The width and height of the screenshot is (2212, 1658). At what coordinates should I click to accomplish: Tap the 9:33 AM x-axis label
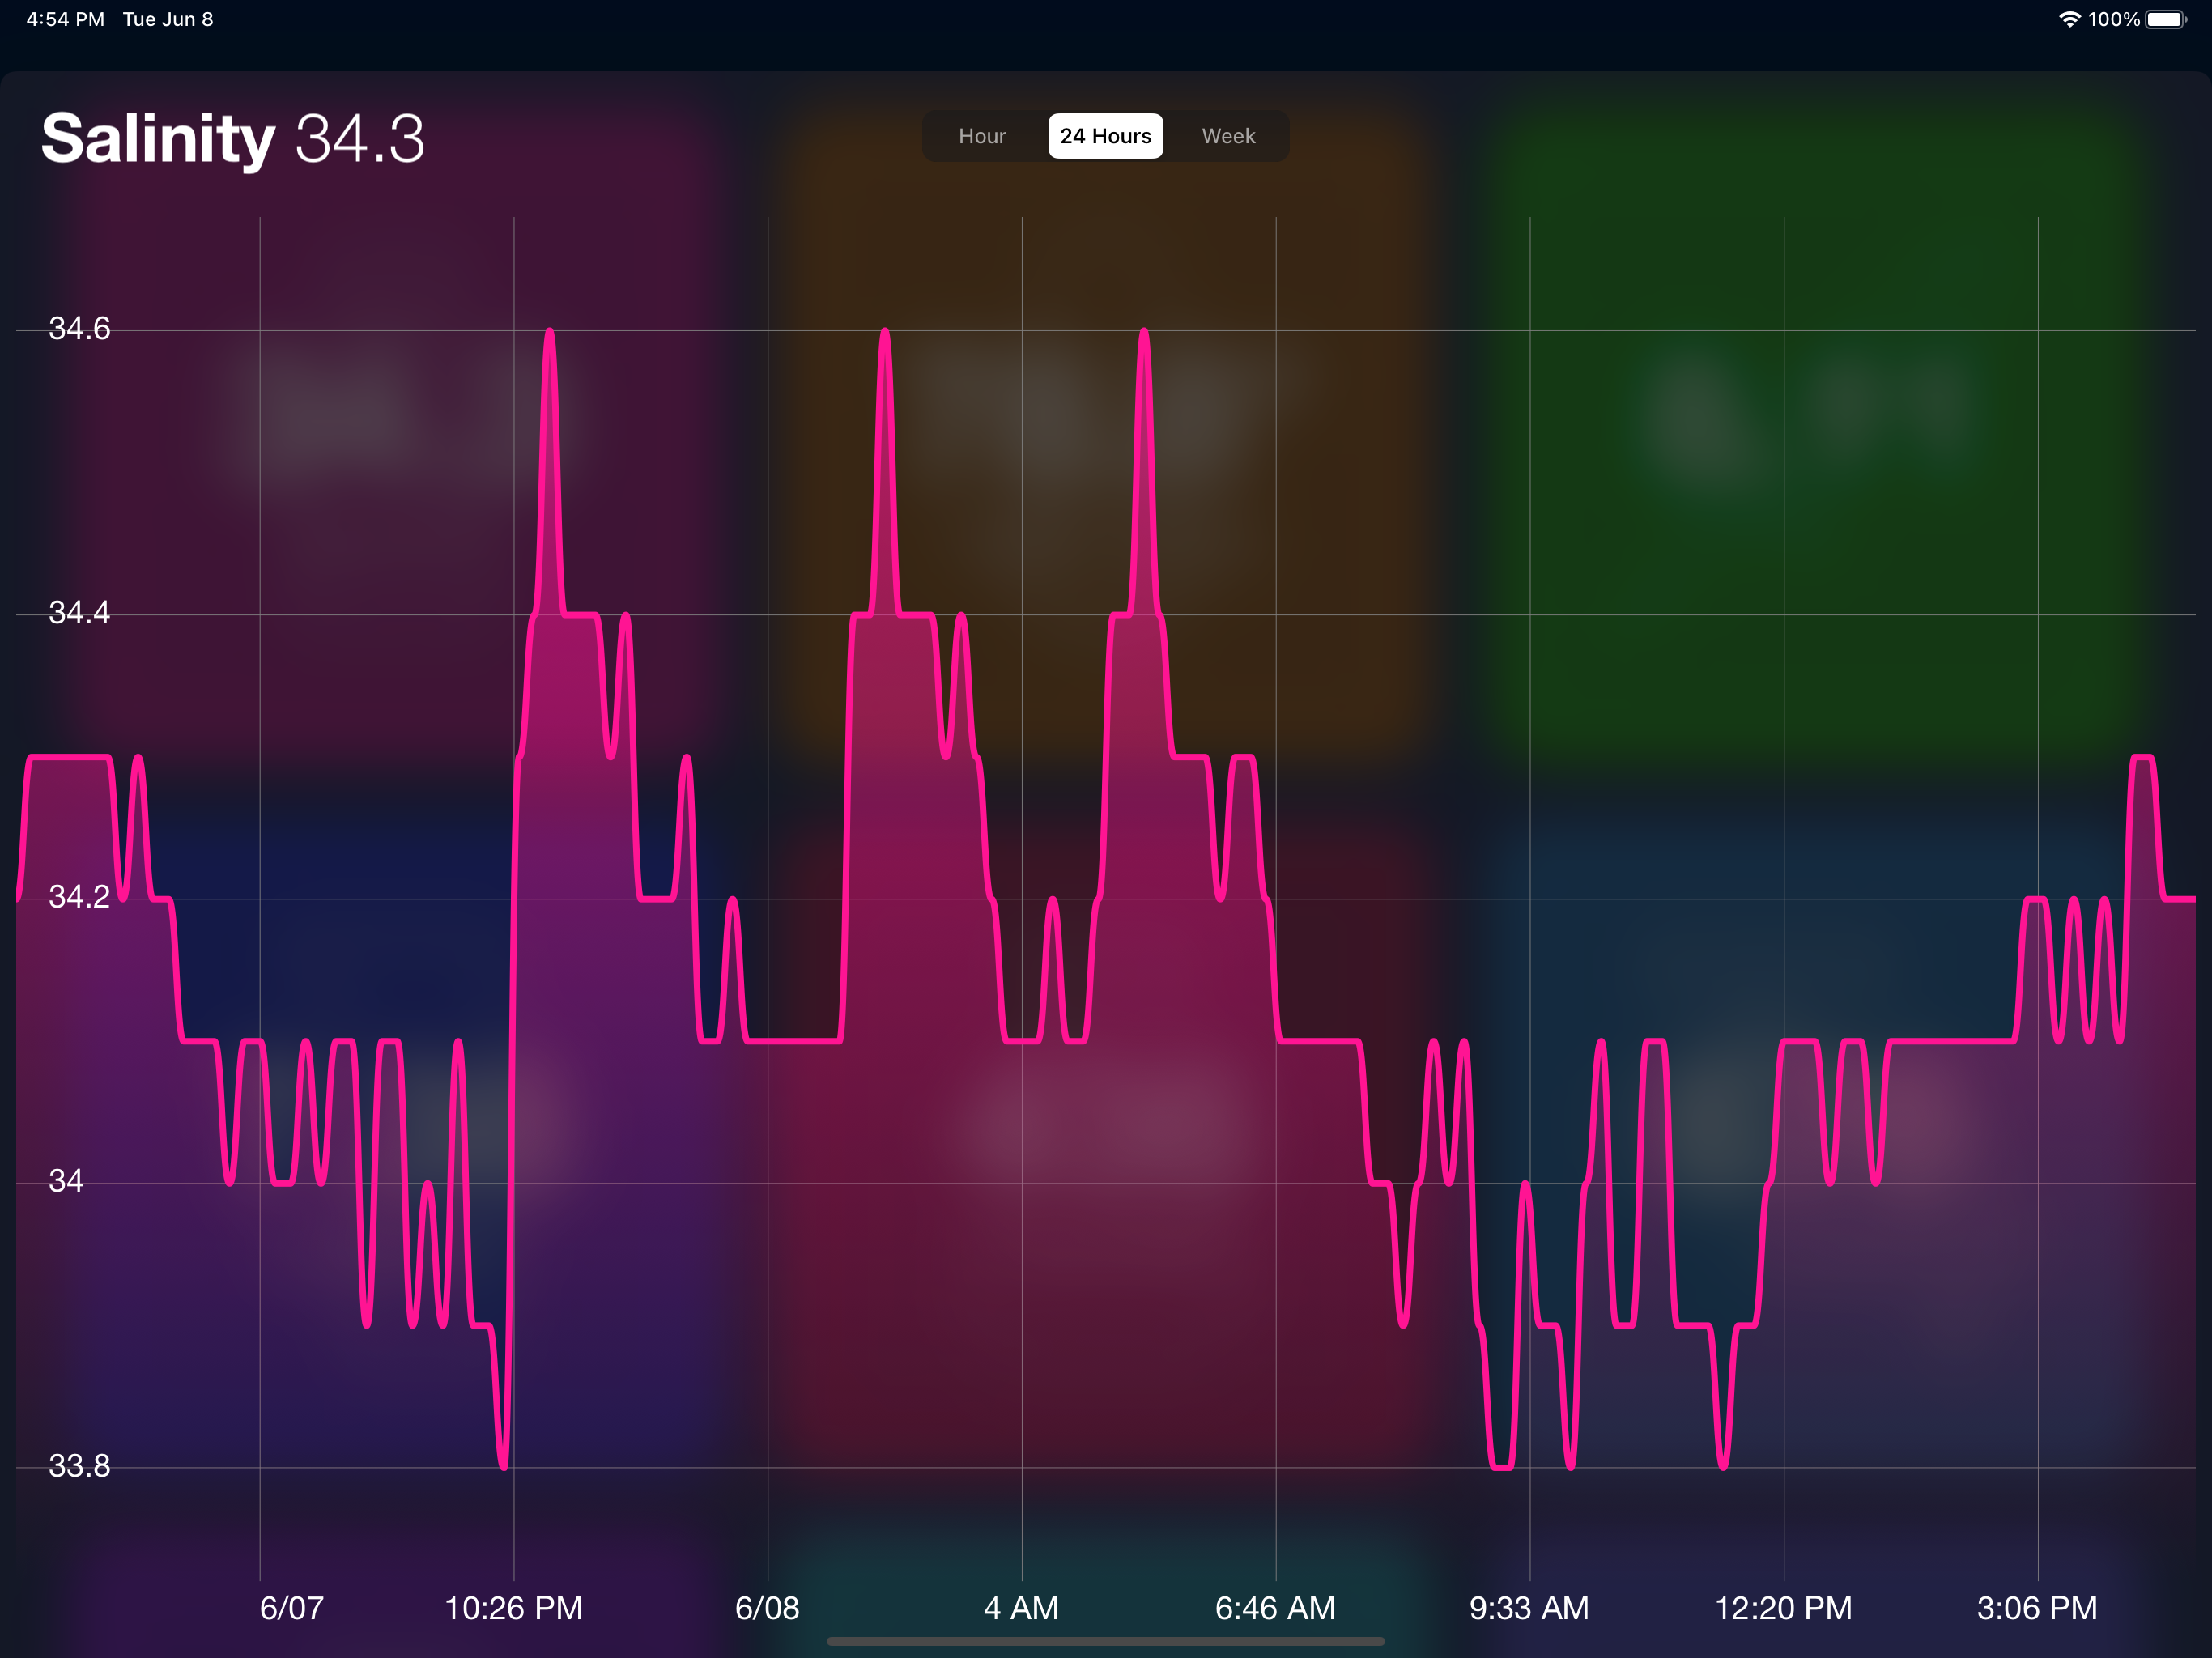(x=1529, y=1608)
